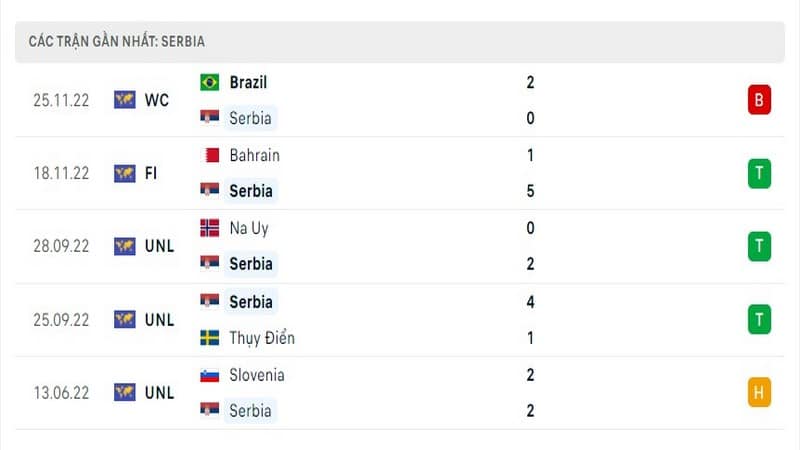Click the Brazil flag icon

click(x=209, y=82)
